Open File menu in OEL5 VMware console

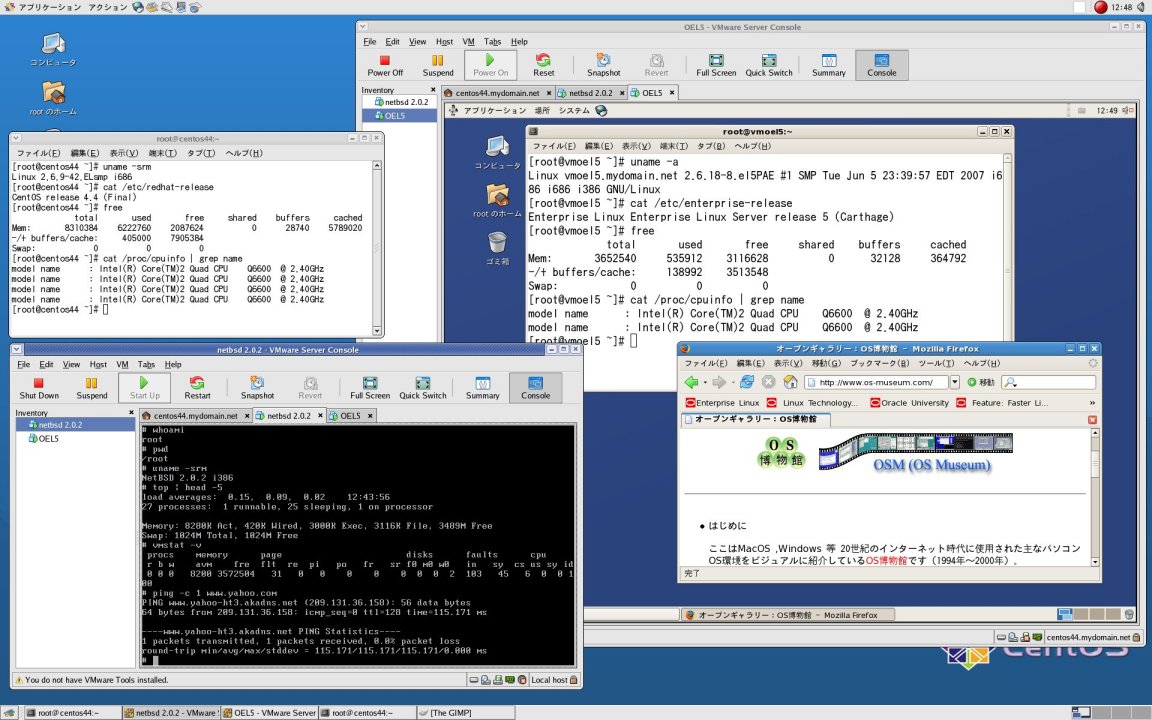click(370, 42)
